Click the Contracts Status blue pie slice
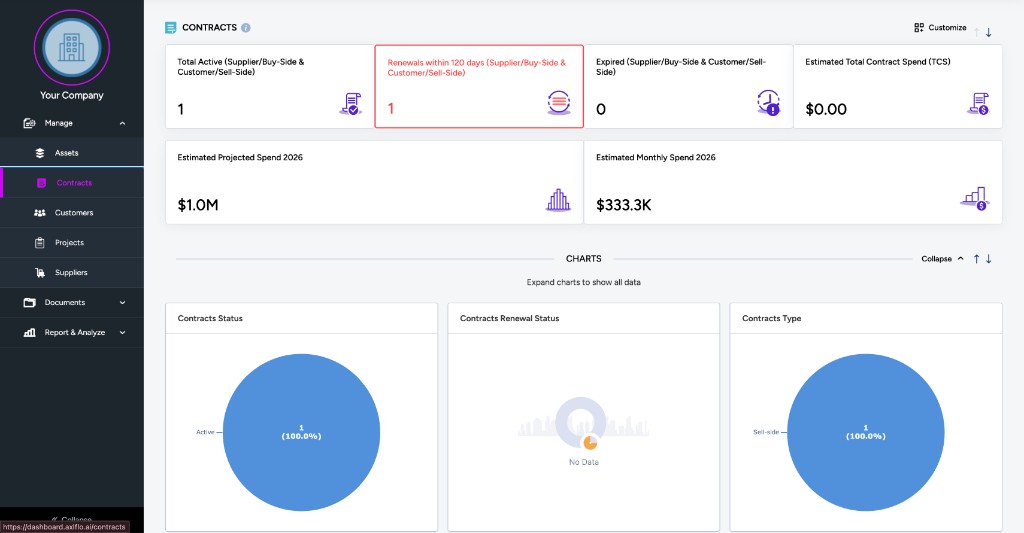This screenshot has height=533, width=1024. (x=301, y=432)
